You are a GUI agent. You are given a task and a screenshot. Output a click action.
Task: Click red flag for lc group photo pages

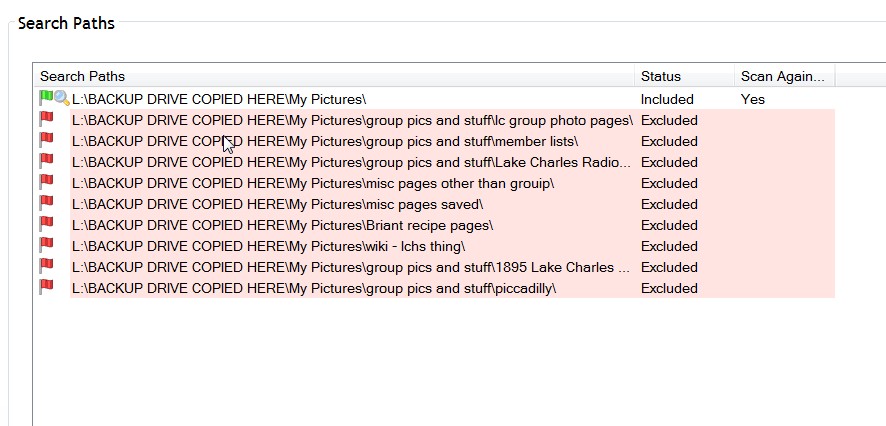tap(46, 120)
